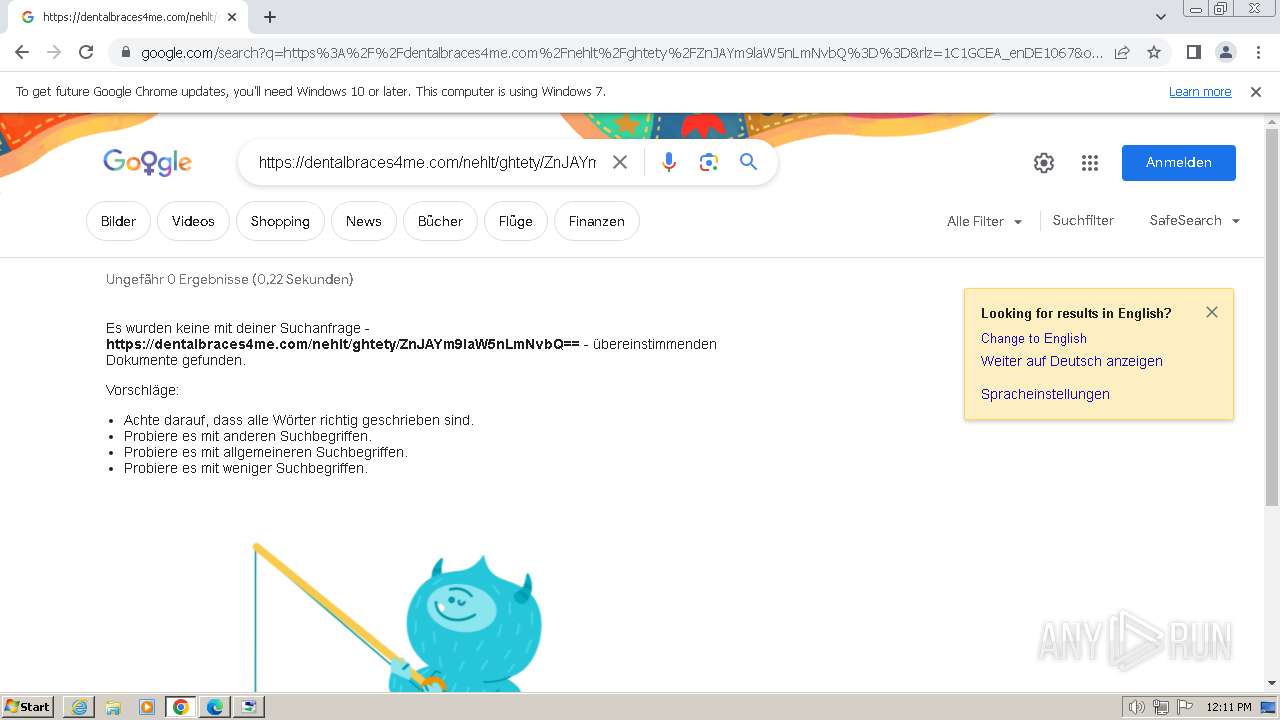The height and width of the screenshot is (720, 1280).
Task: Search by image with Lens icon
Action: 709,162
